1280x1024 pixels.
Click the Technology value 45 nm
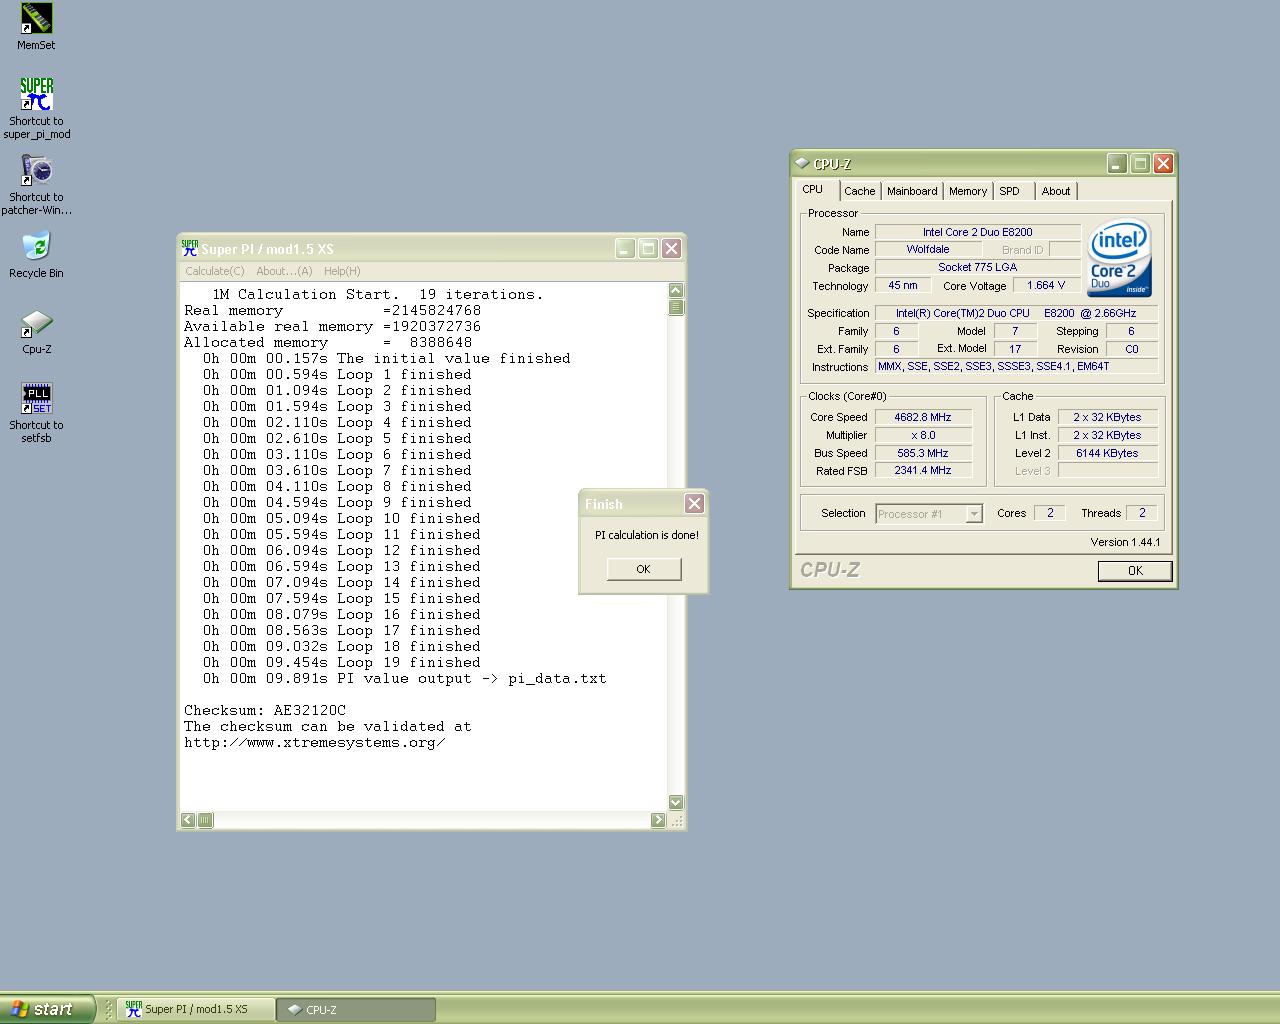903,285
